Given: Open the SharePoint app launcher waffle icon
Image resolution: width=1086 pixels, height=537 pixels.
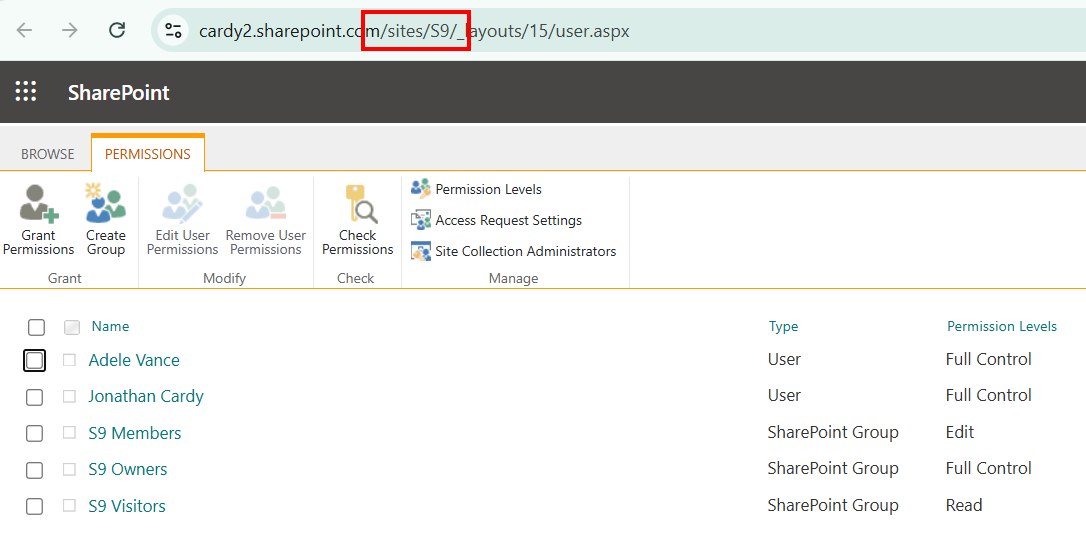Looking at the screenshot, I should pos(26,92).
